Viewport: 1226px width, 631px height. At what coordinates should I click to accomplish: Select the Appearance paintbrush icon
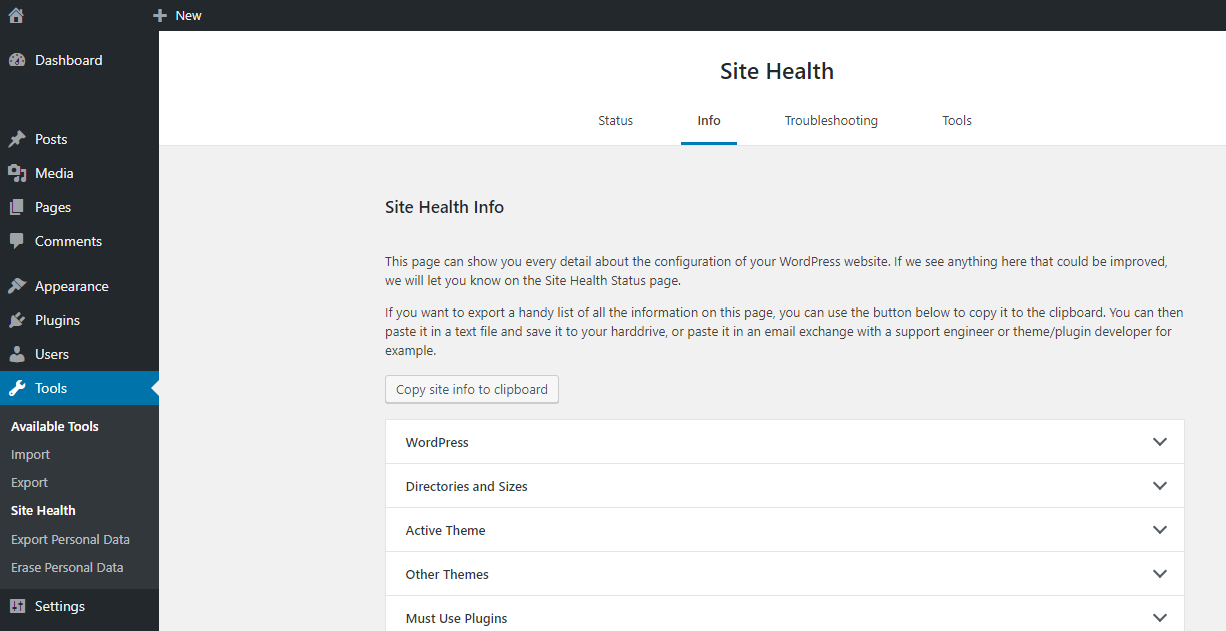(x=18, y=285)
